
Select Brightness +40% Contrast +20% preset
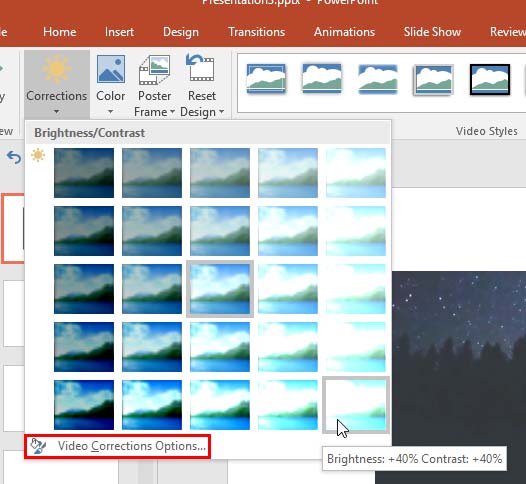[356, 347]
